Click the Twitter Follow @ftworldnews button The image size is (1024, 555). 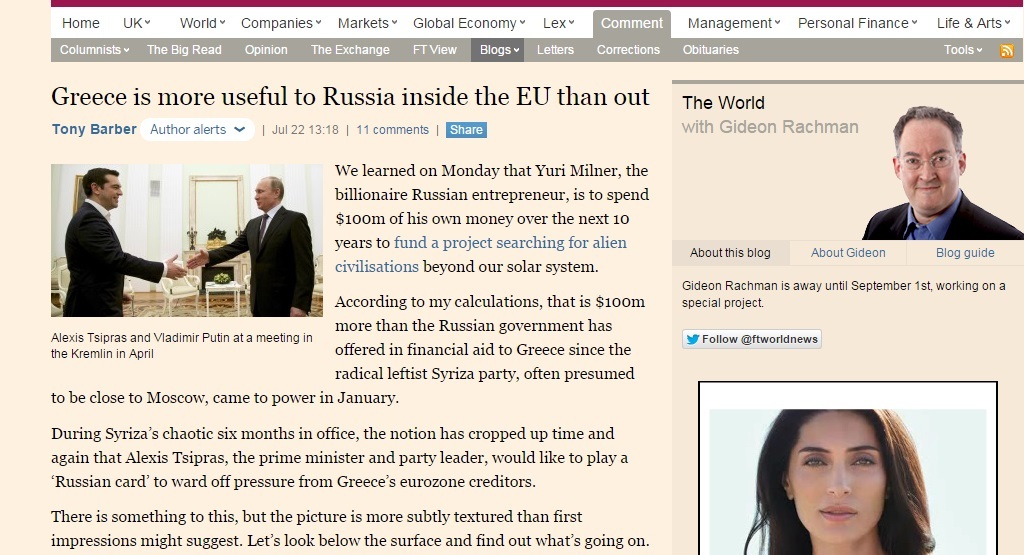click(x=752, y=339)
